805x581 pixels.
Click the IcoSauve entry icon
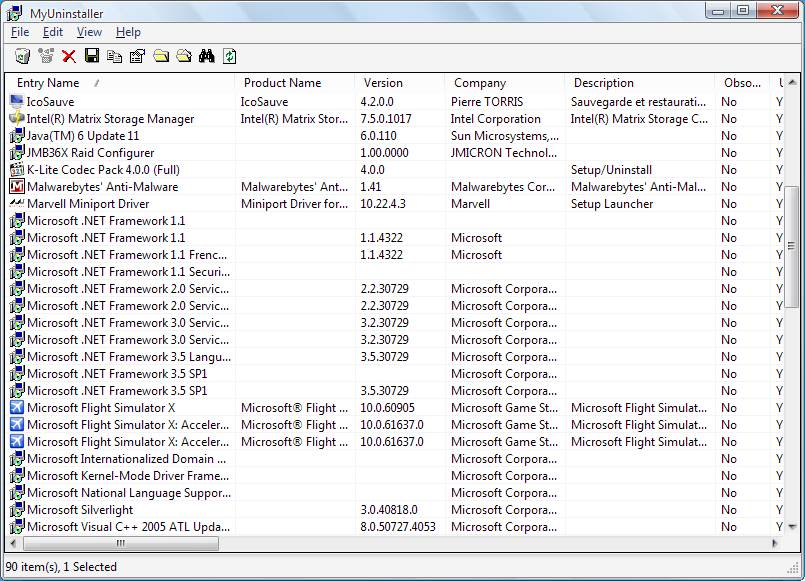pos(17,101)
